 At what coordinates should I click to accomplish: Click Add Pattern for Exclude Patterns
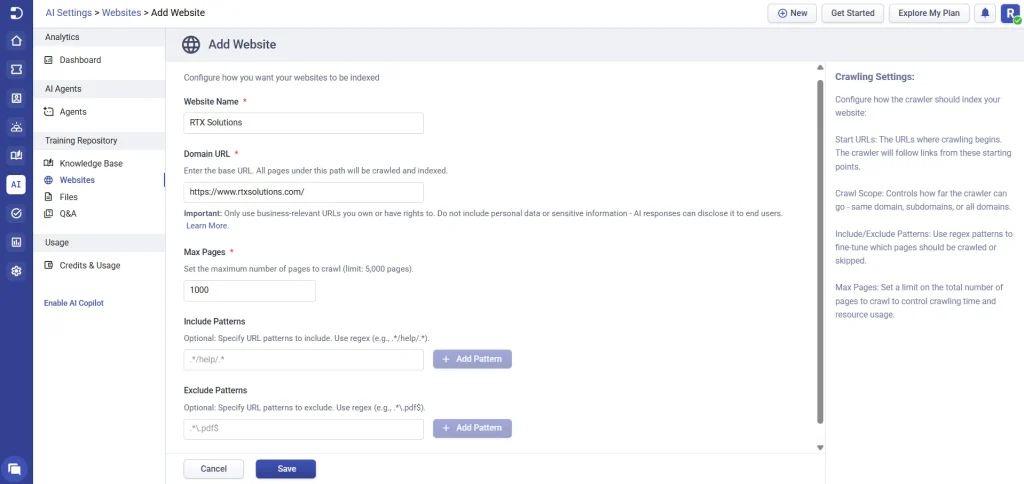click(x=472, y=428)
